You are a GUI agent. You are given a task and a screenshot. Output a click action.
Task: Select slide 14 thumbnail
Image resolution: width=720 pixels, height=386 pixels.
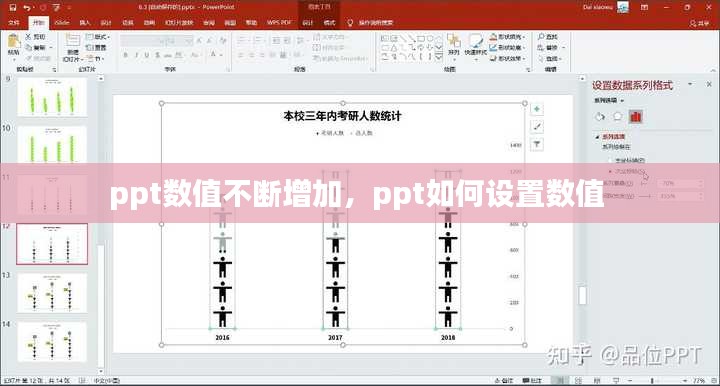52,342
